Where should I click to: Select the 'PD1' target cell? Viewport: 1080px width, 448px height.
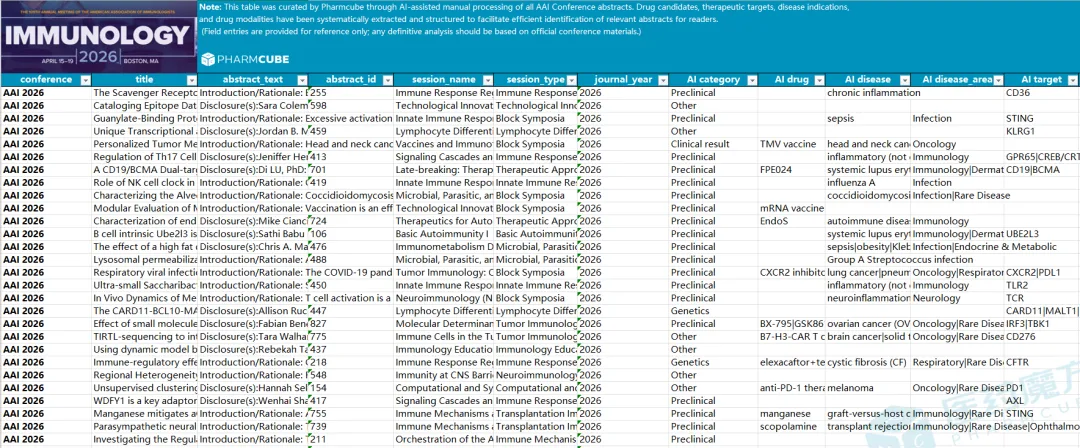1042,388
